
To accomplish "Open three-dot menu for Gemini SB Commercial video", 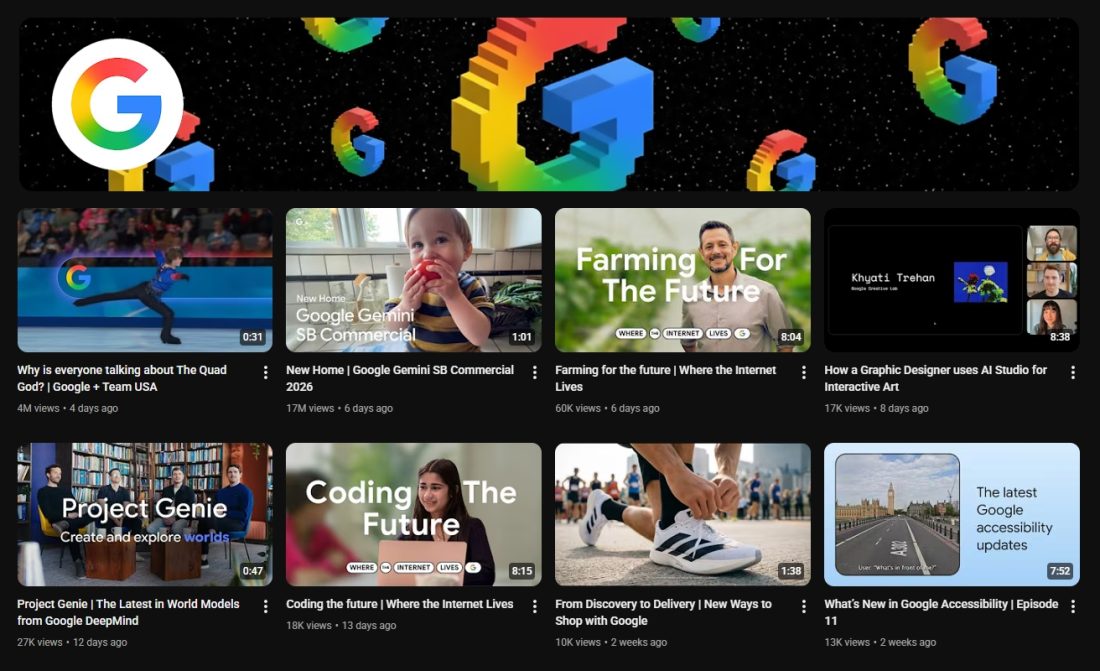I will coord(535,372).
